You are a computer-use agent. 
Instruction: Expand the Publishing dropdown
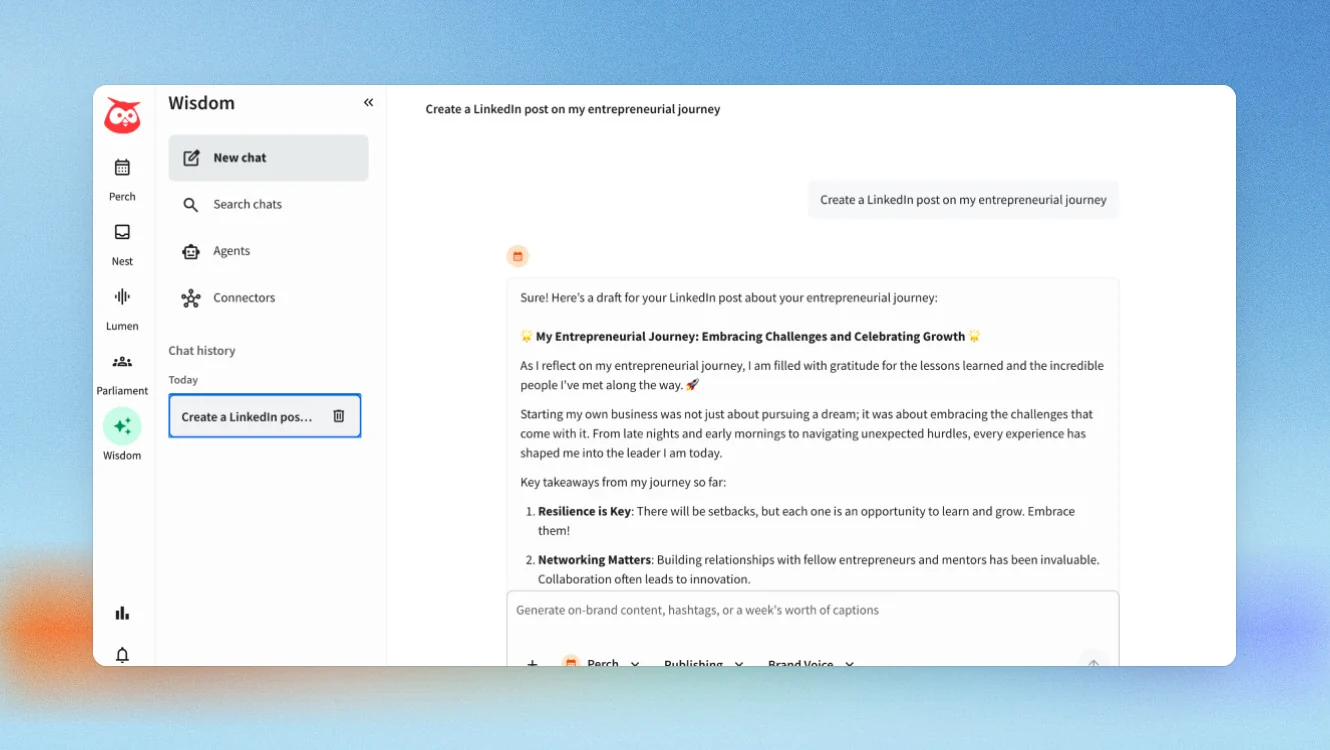(x=704, y=662)
